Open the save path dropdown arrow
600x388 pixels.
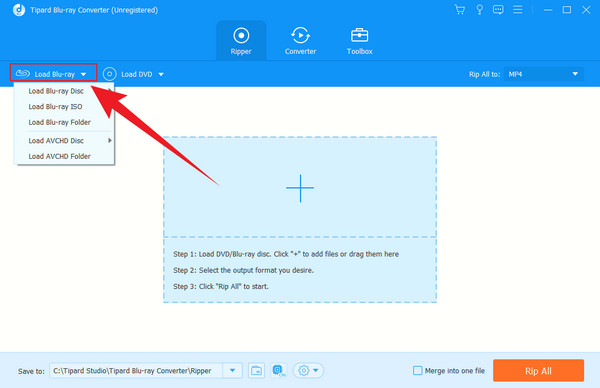coord(232,370)
